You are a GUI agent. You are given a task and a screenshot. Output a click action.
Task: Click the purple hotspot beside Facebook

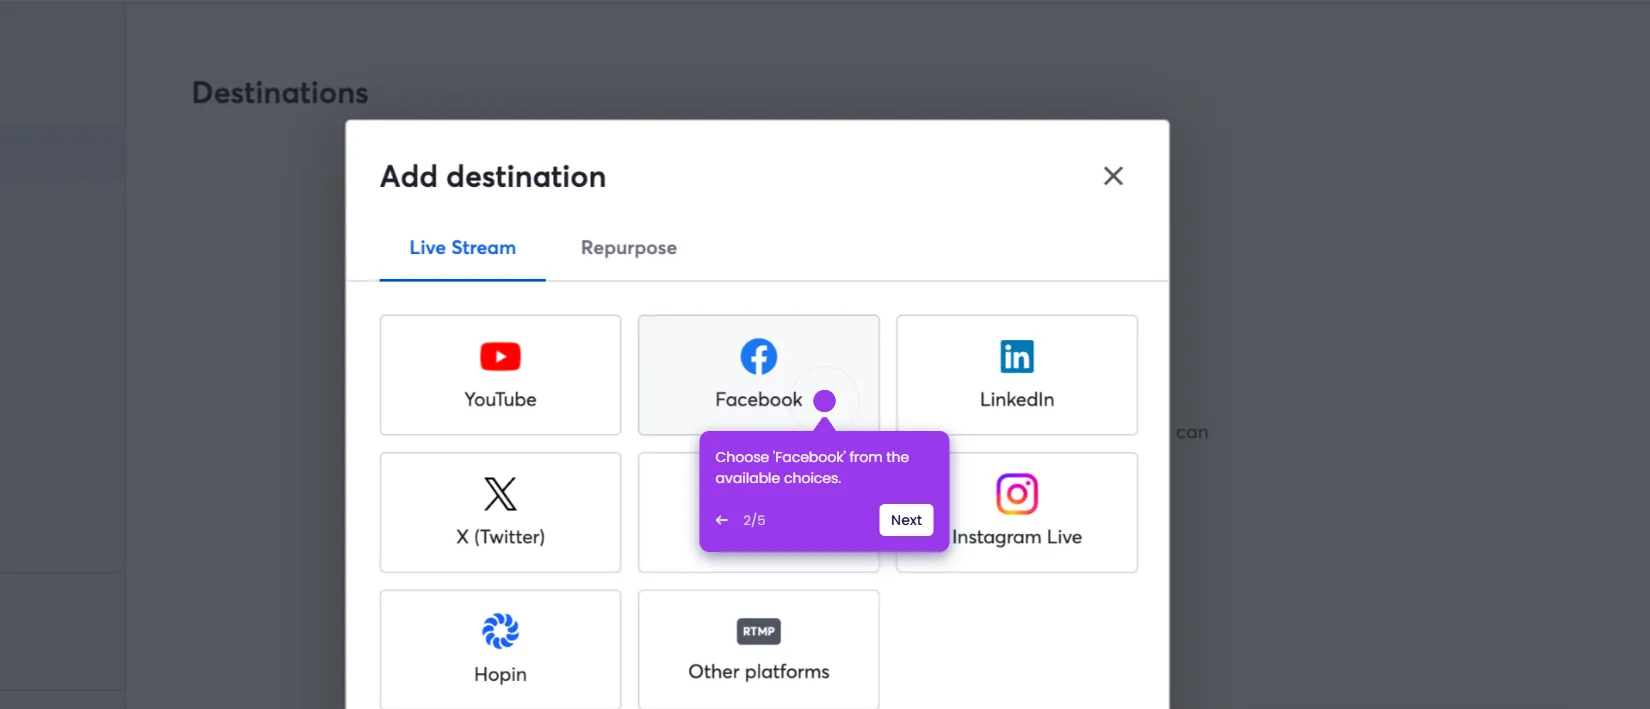click(824, 401)
